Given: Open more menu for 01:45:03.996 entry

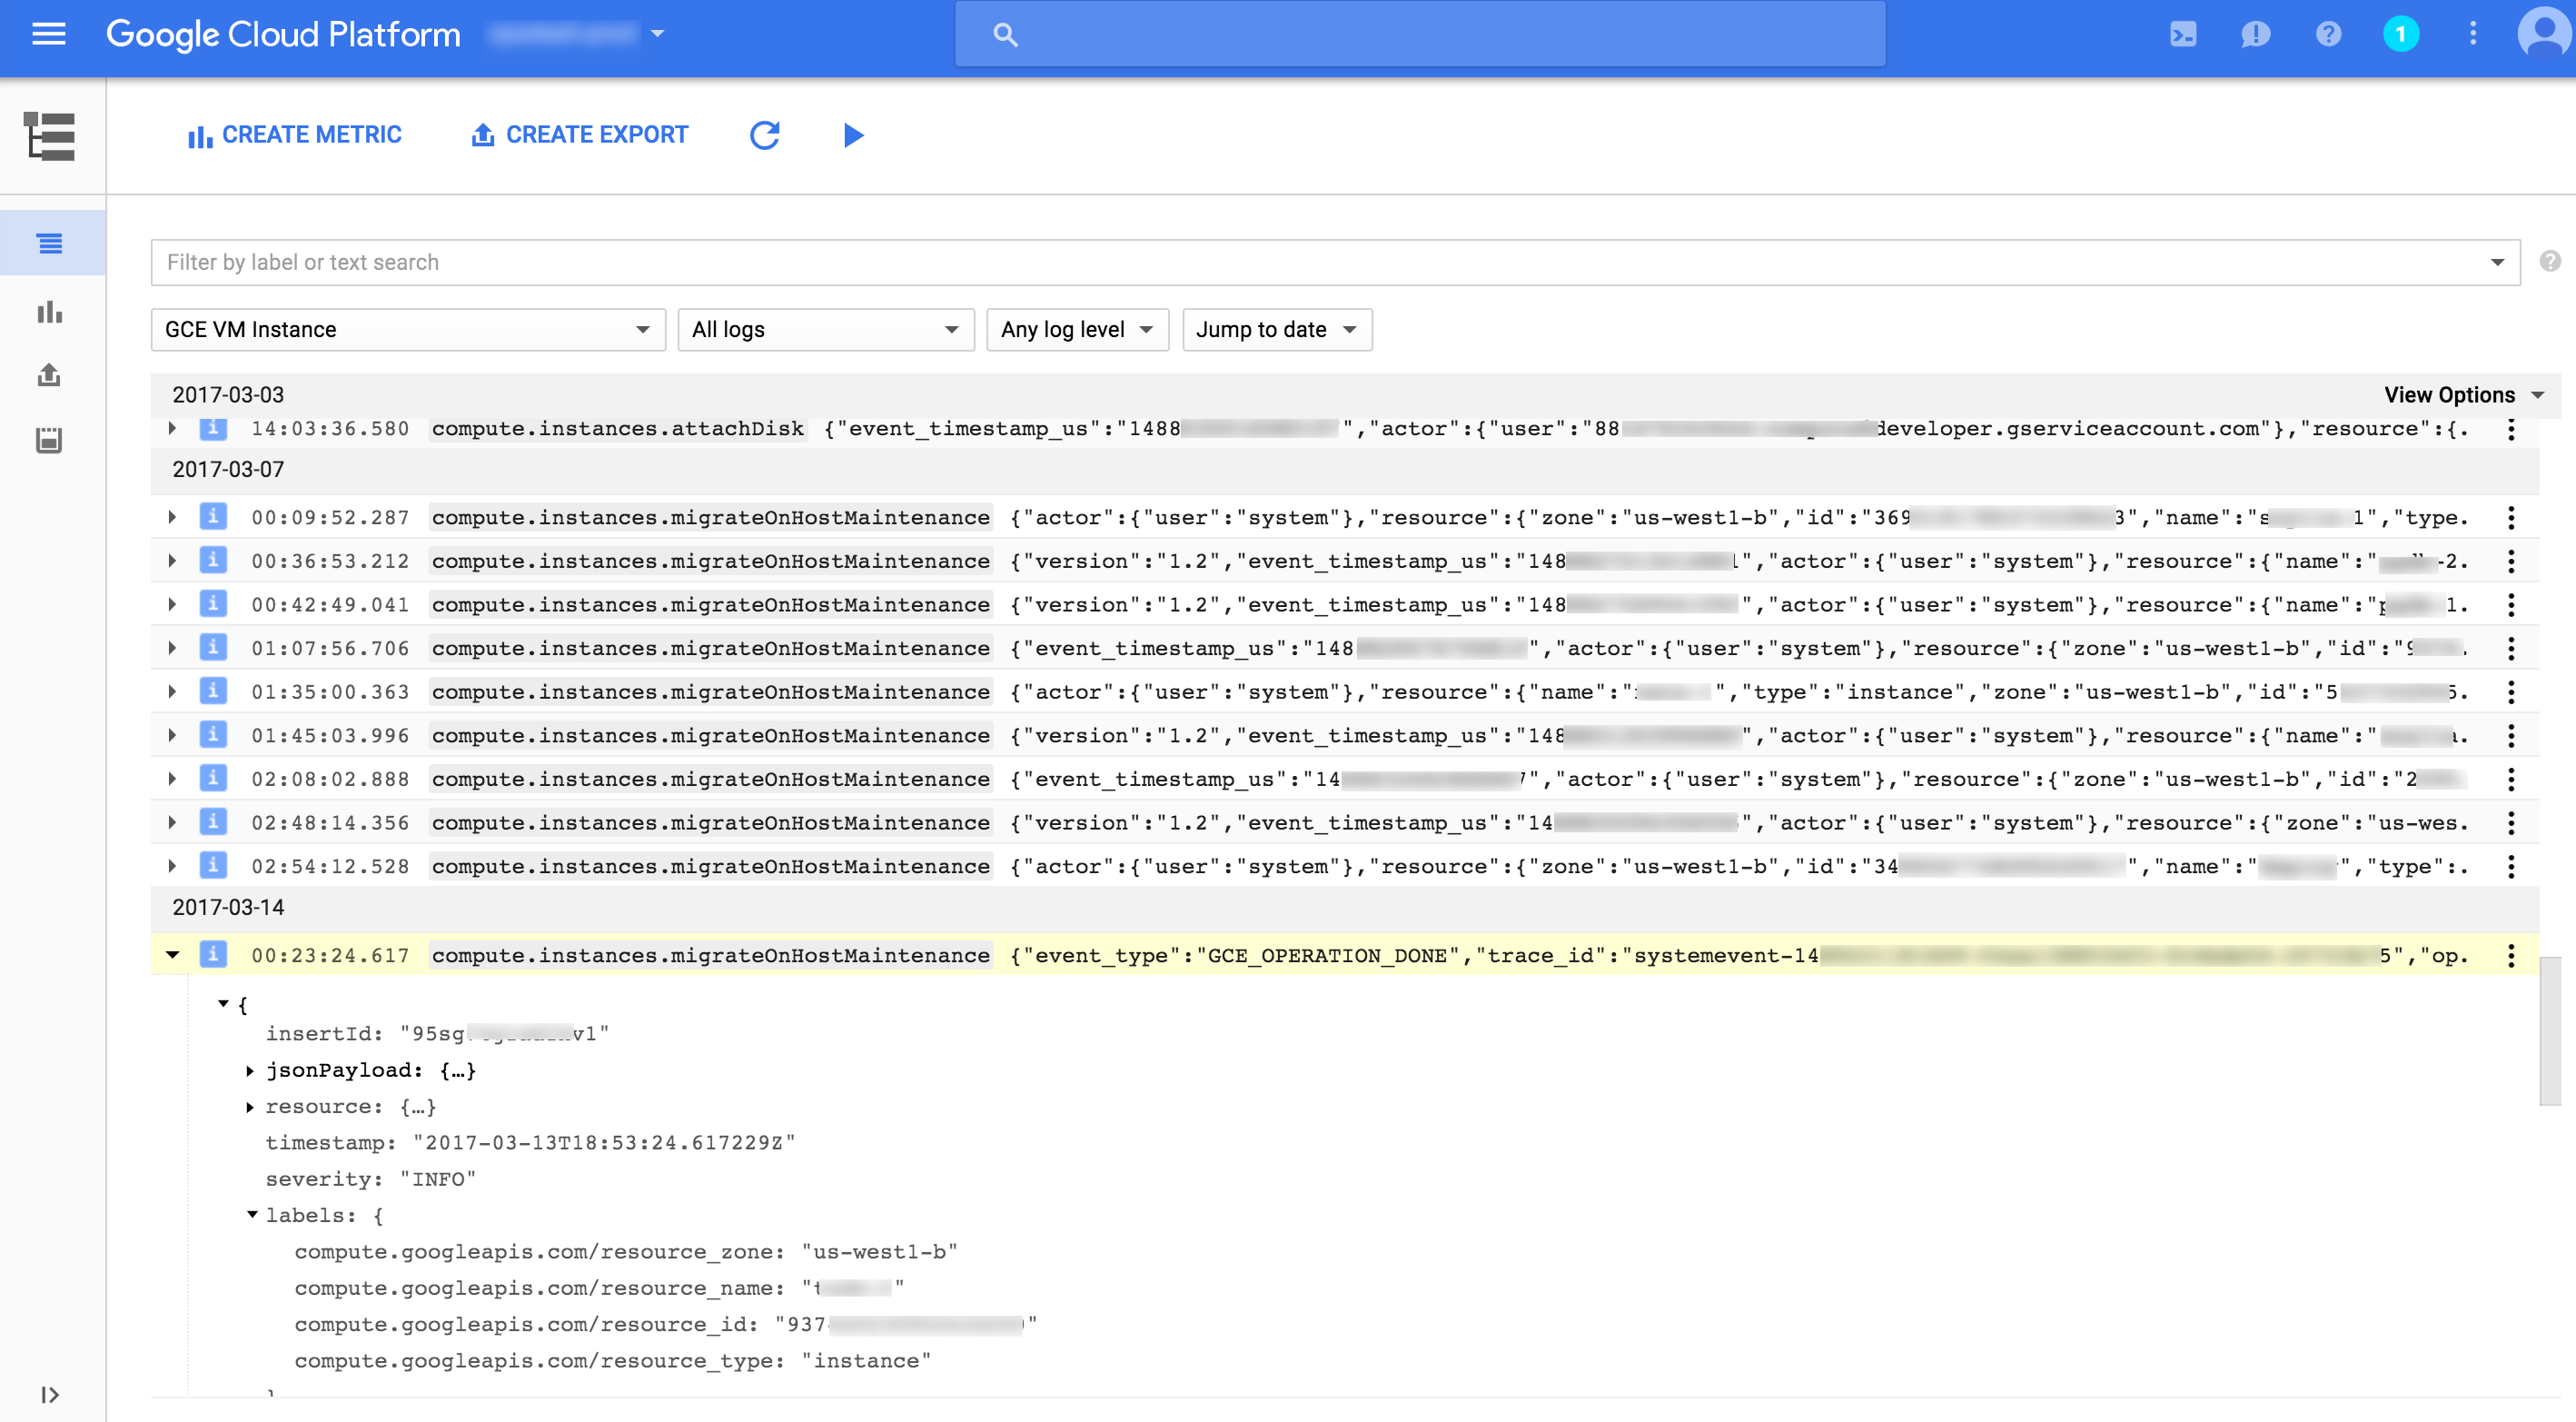Looking at the screenshot, I should point(2511,736).
